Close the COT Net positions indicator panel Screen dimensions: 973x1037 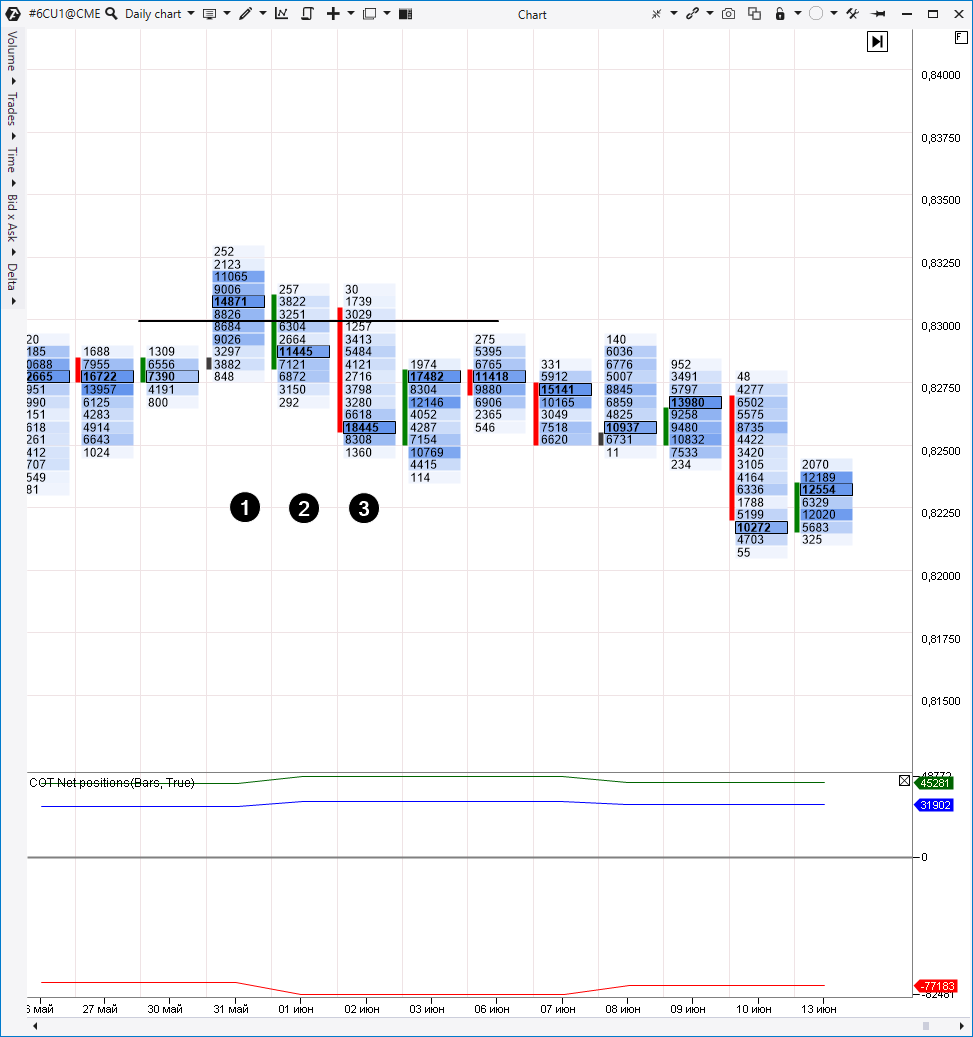point(905,780)
